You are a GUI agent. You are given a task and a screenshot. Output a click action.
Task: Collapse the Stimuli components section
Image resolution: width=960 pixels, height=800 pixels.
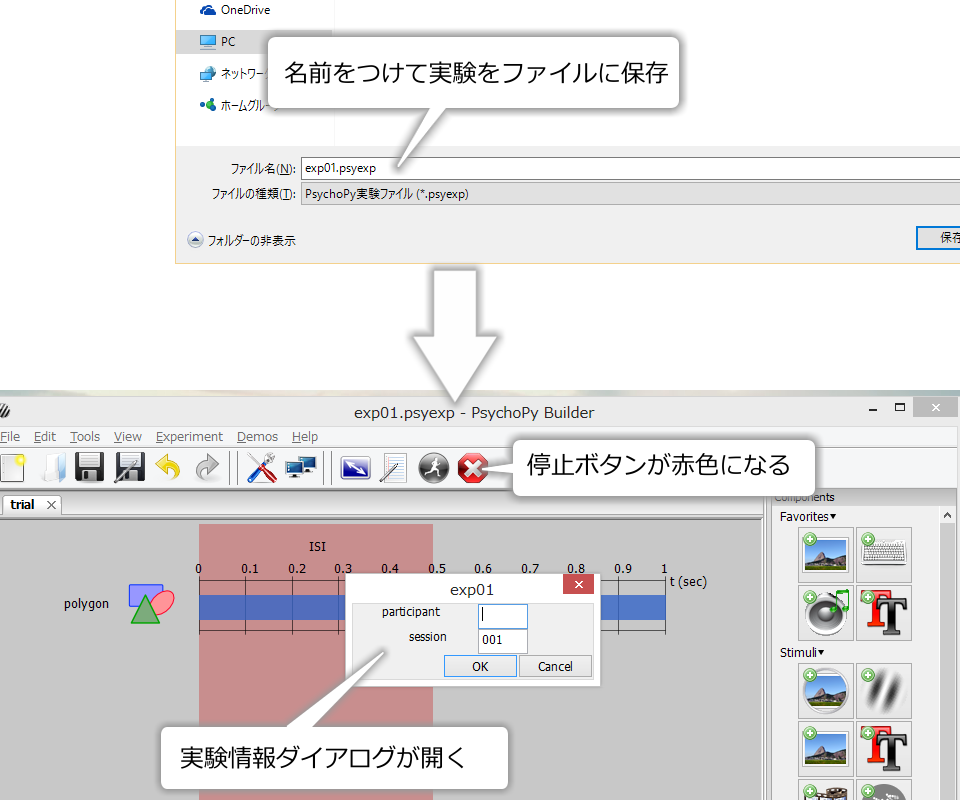(x=801, y=652)
